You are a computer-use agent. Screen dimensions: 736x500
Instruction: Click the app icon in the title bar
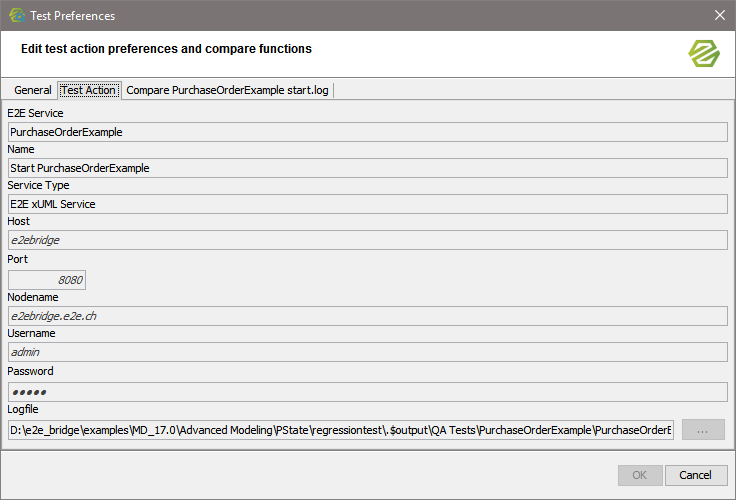click(x=17, y=15)
